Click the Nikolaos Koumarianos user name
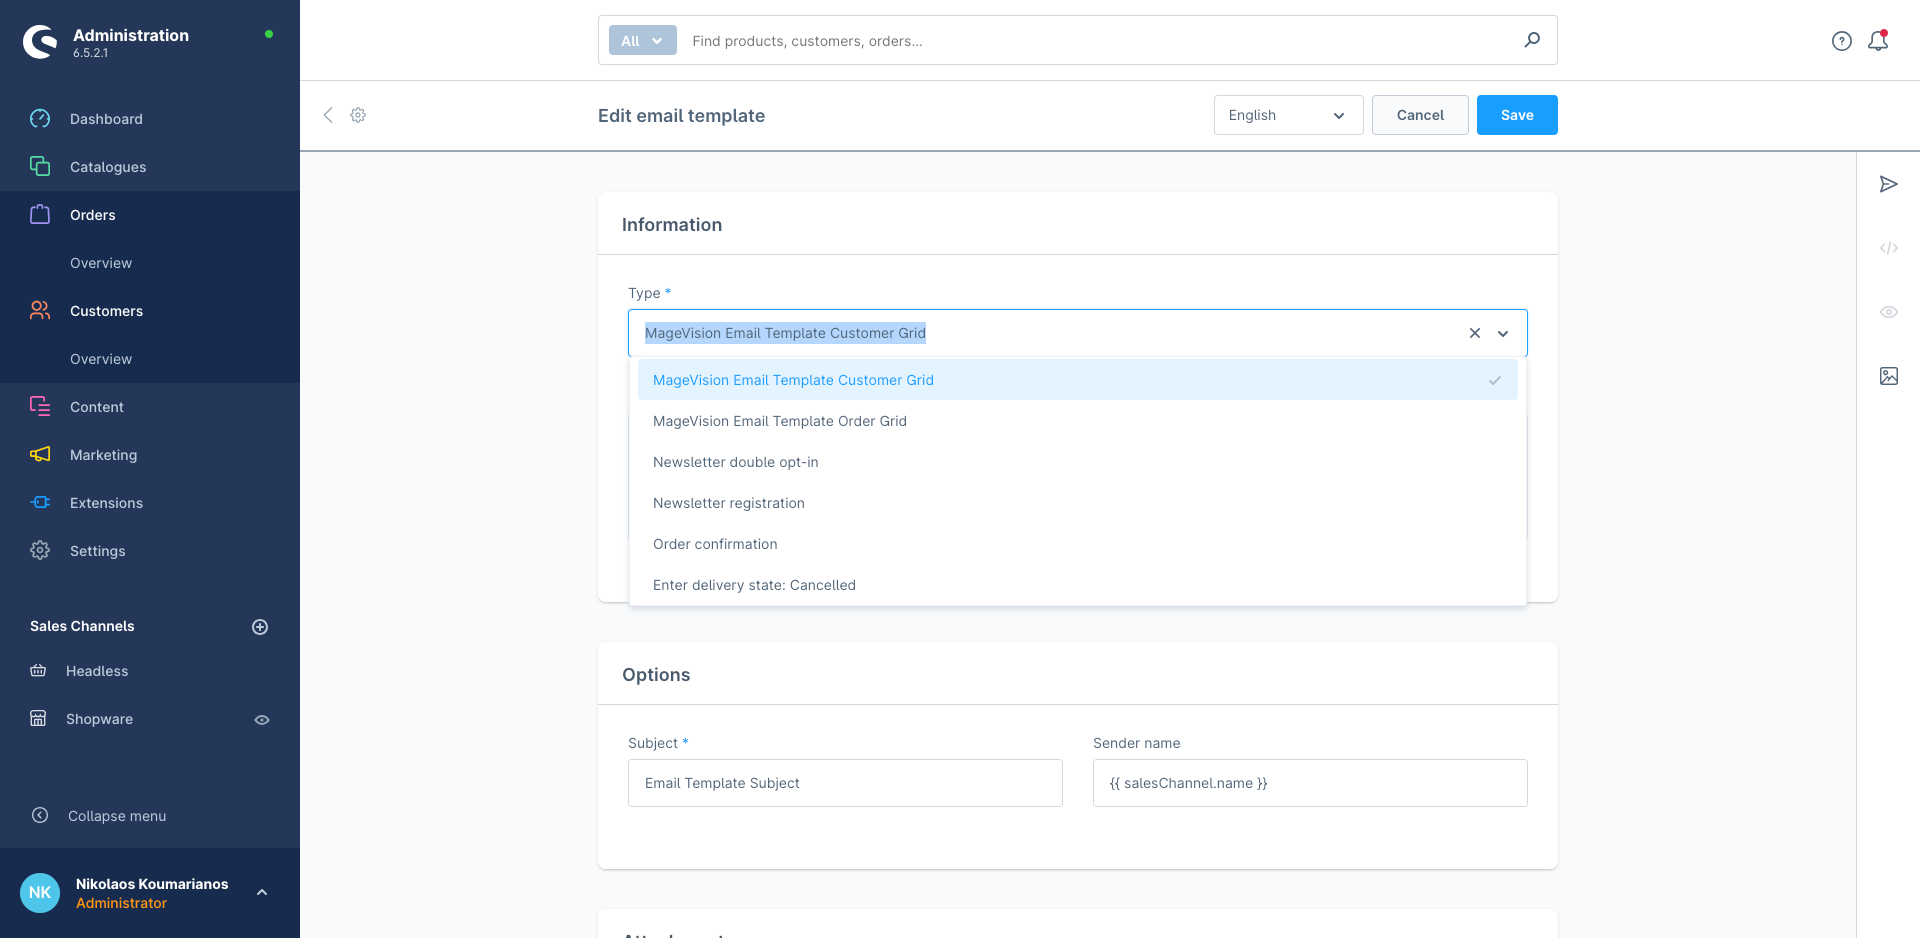The height and width of the screenshot is (938, 1920). point(152,884)
